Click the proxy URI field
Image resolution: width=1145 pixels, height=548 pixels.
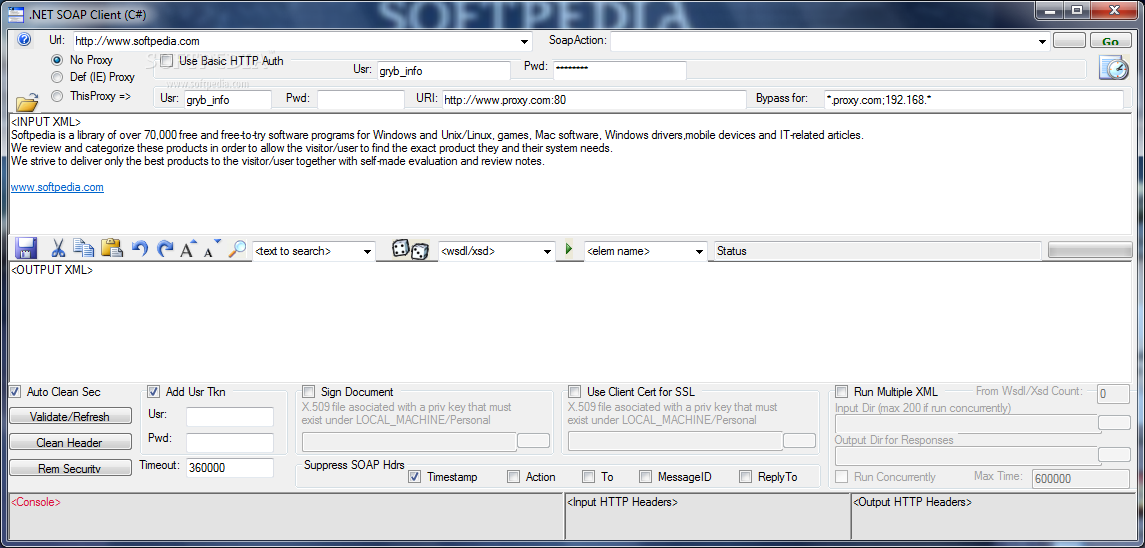point(594,99)
